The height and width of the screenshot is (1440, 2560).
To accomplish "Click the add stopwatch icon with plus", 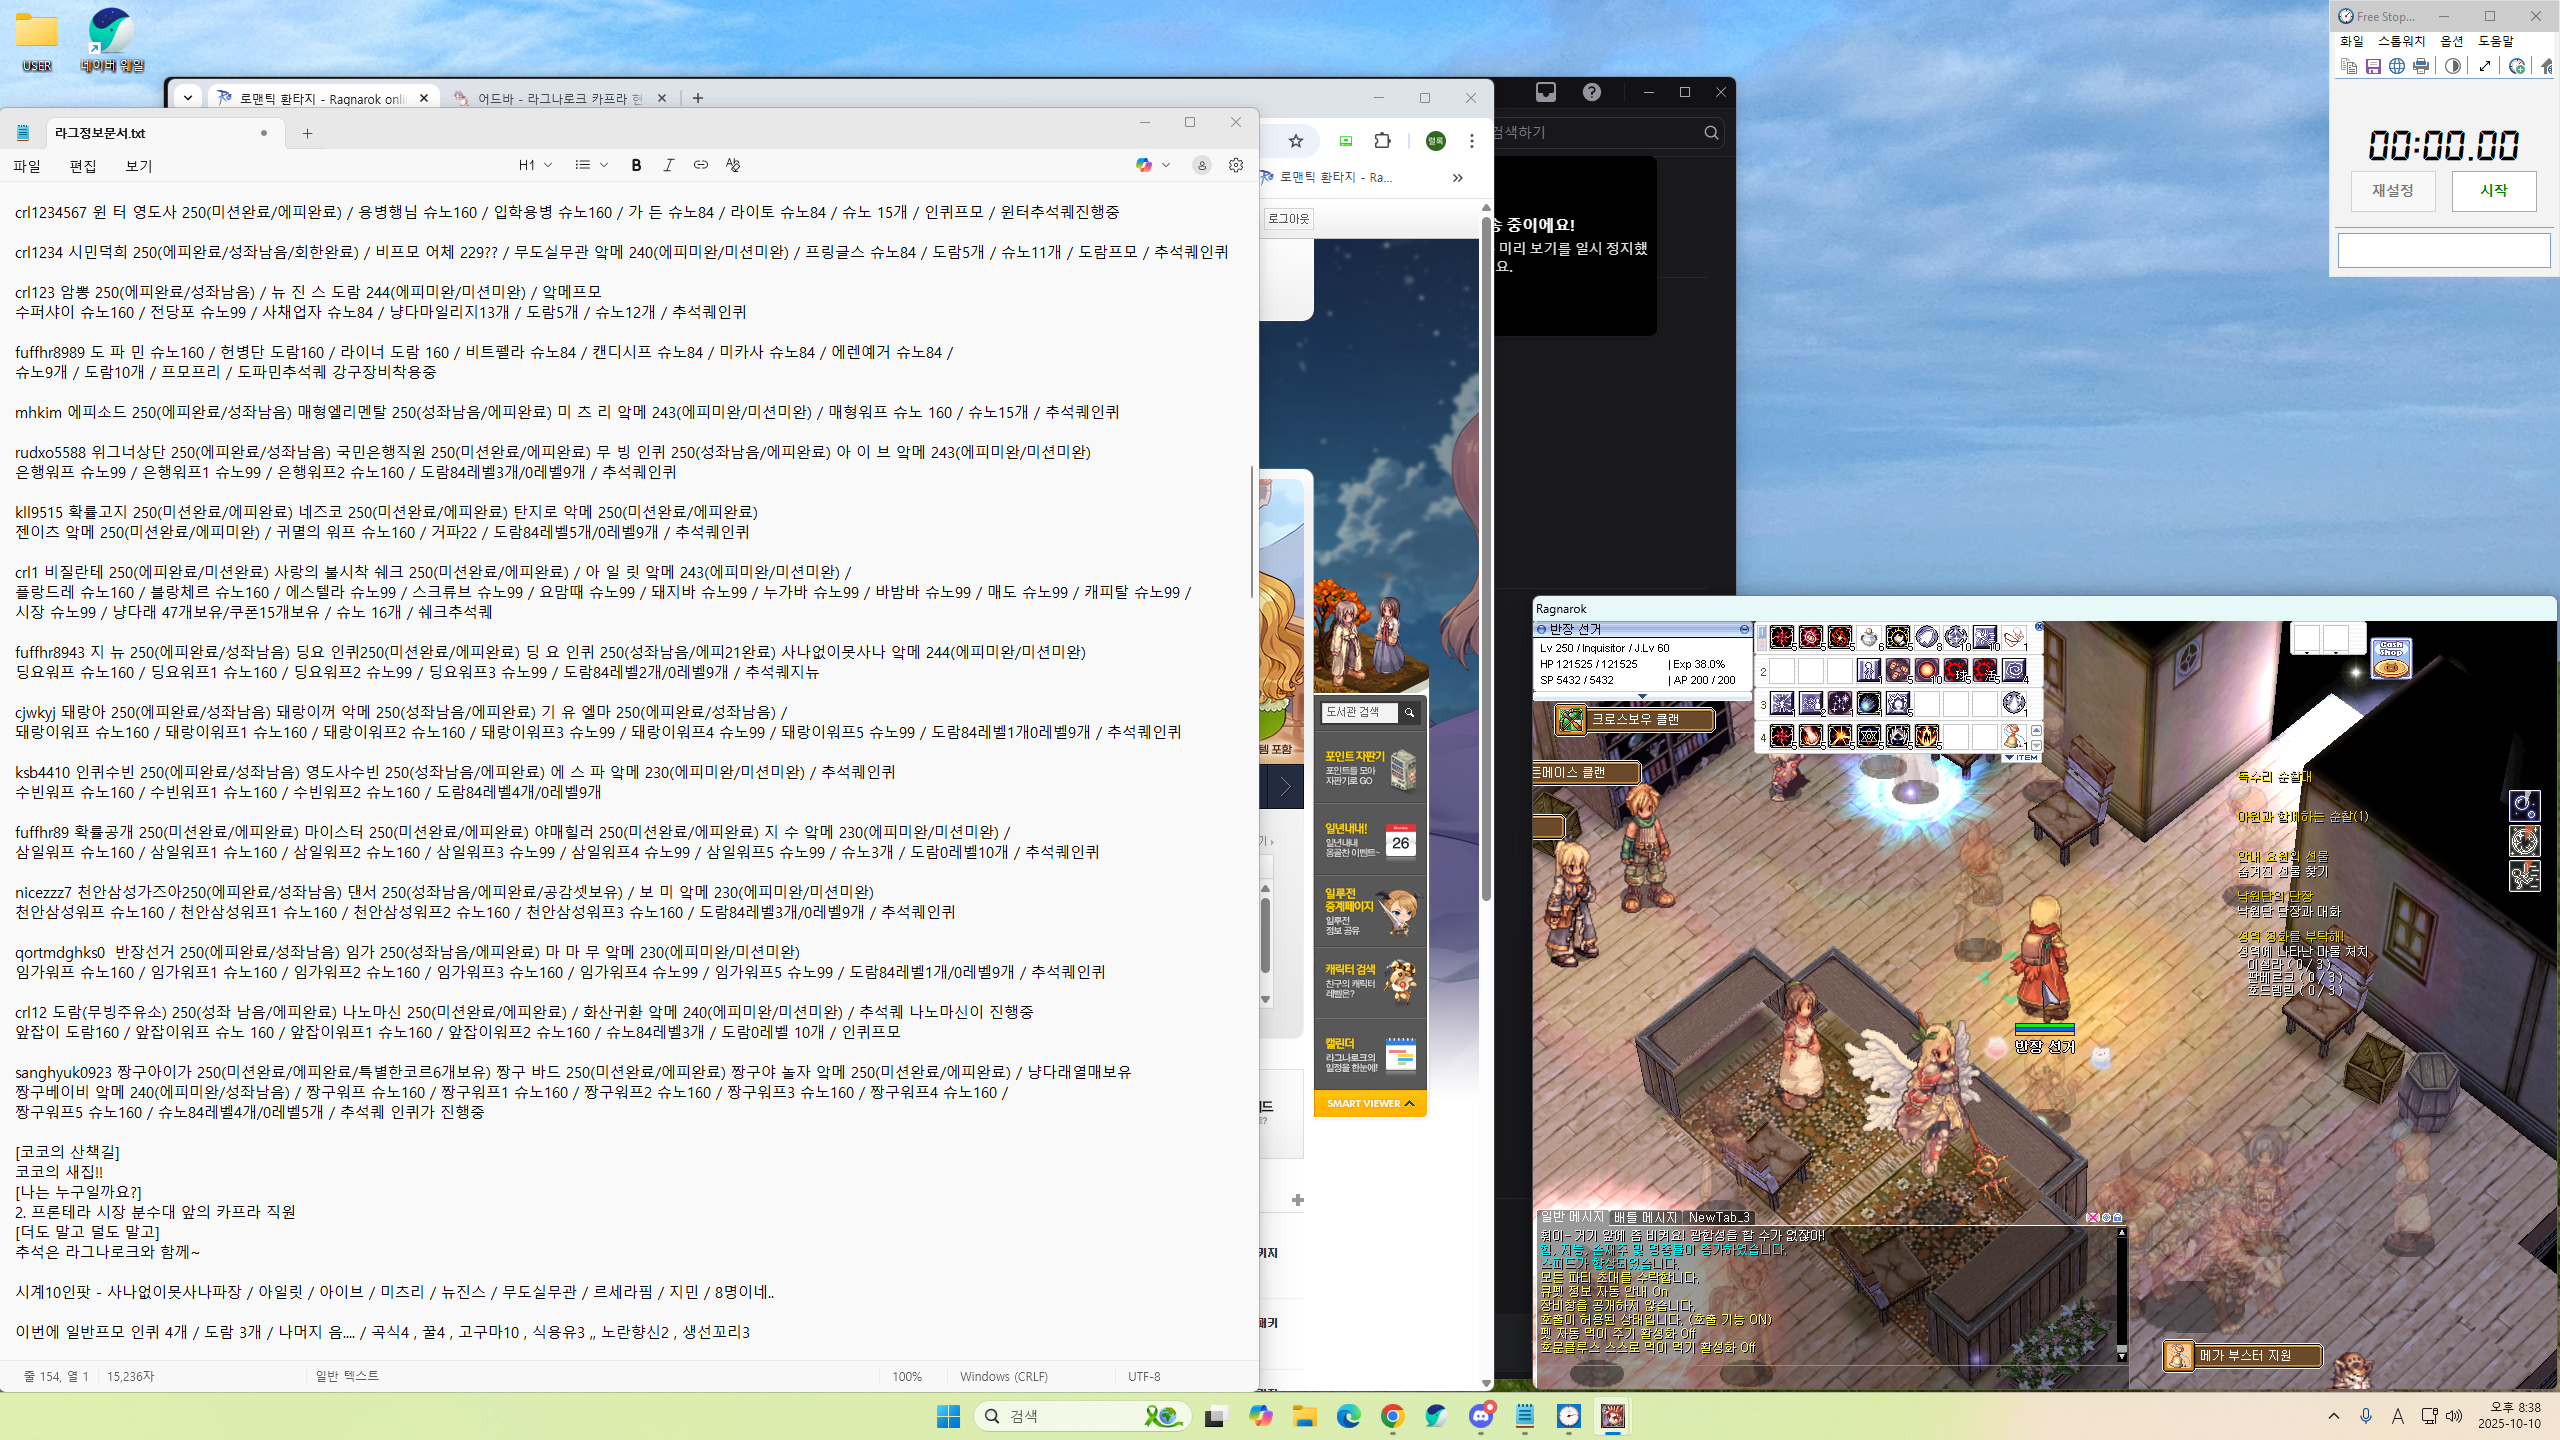I will tap(2517, 66).
